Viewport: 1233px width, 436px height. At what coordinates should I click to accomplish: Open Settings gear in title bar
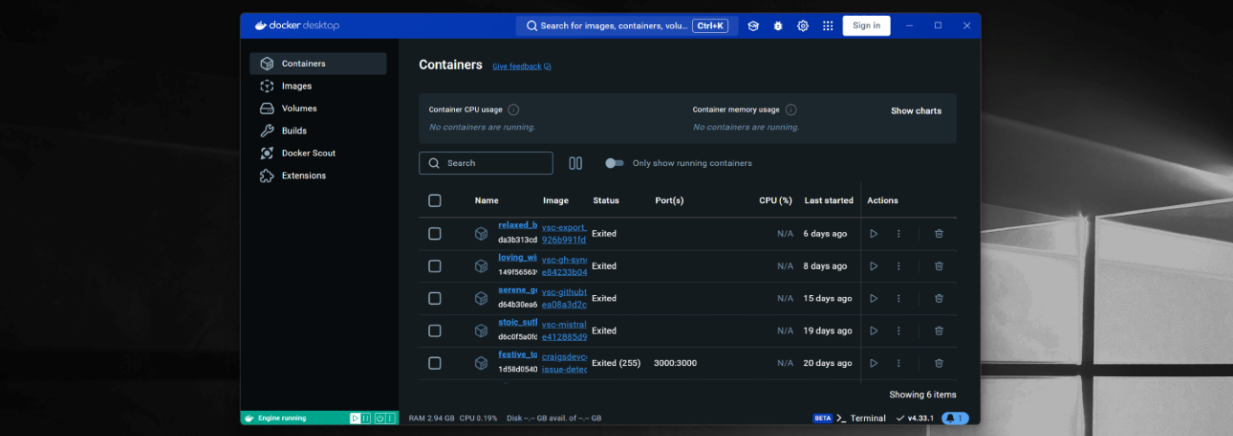point(803,26)
